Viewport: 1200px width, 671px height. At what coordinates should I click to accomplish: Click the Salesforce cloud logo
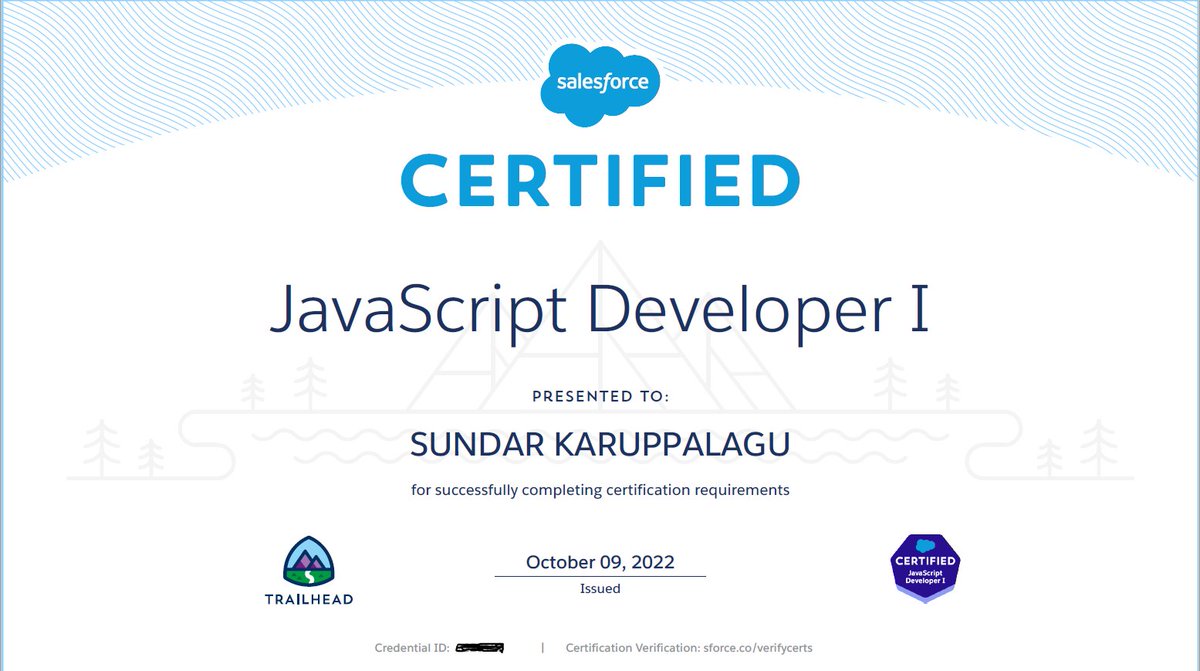[x=601, y=85]
